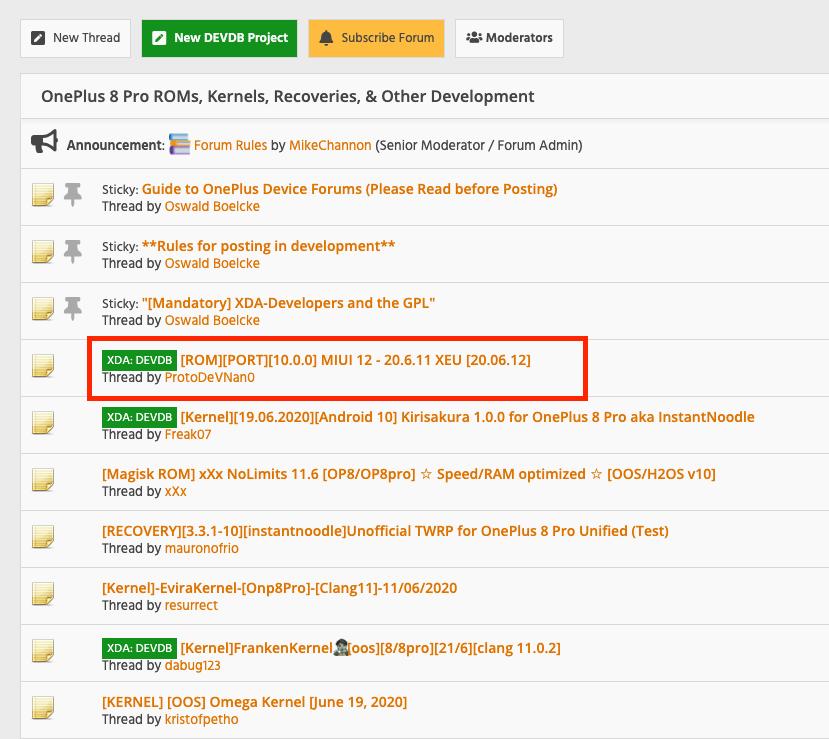Click XDA: DEVDB badge on MIUI 12 thread
829x739 pixels.
140,360
